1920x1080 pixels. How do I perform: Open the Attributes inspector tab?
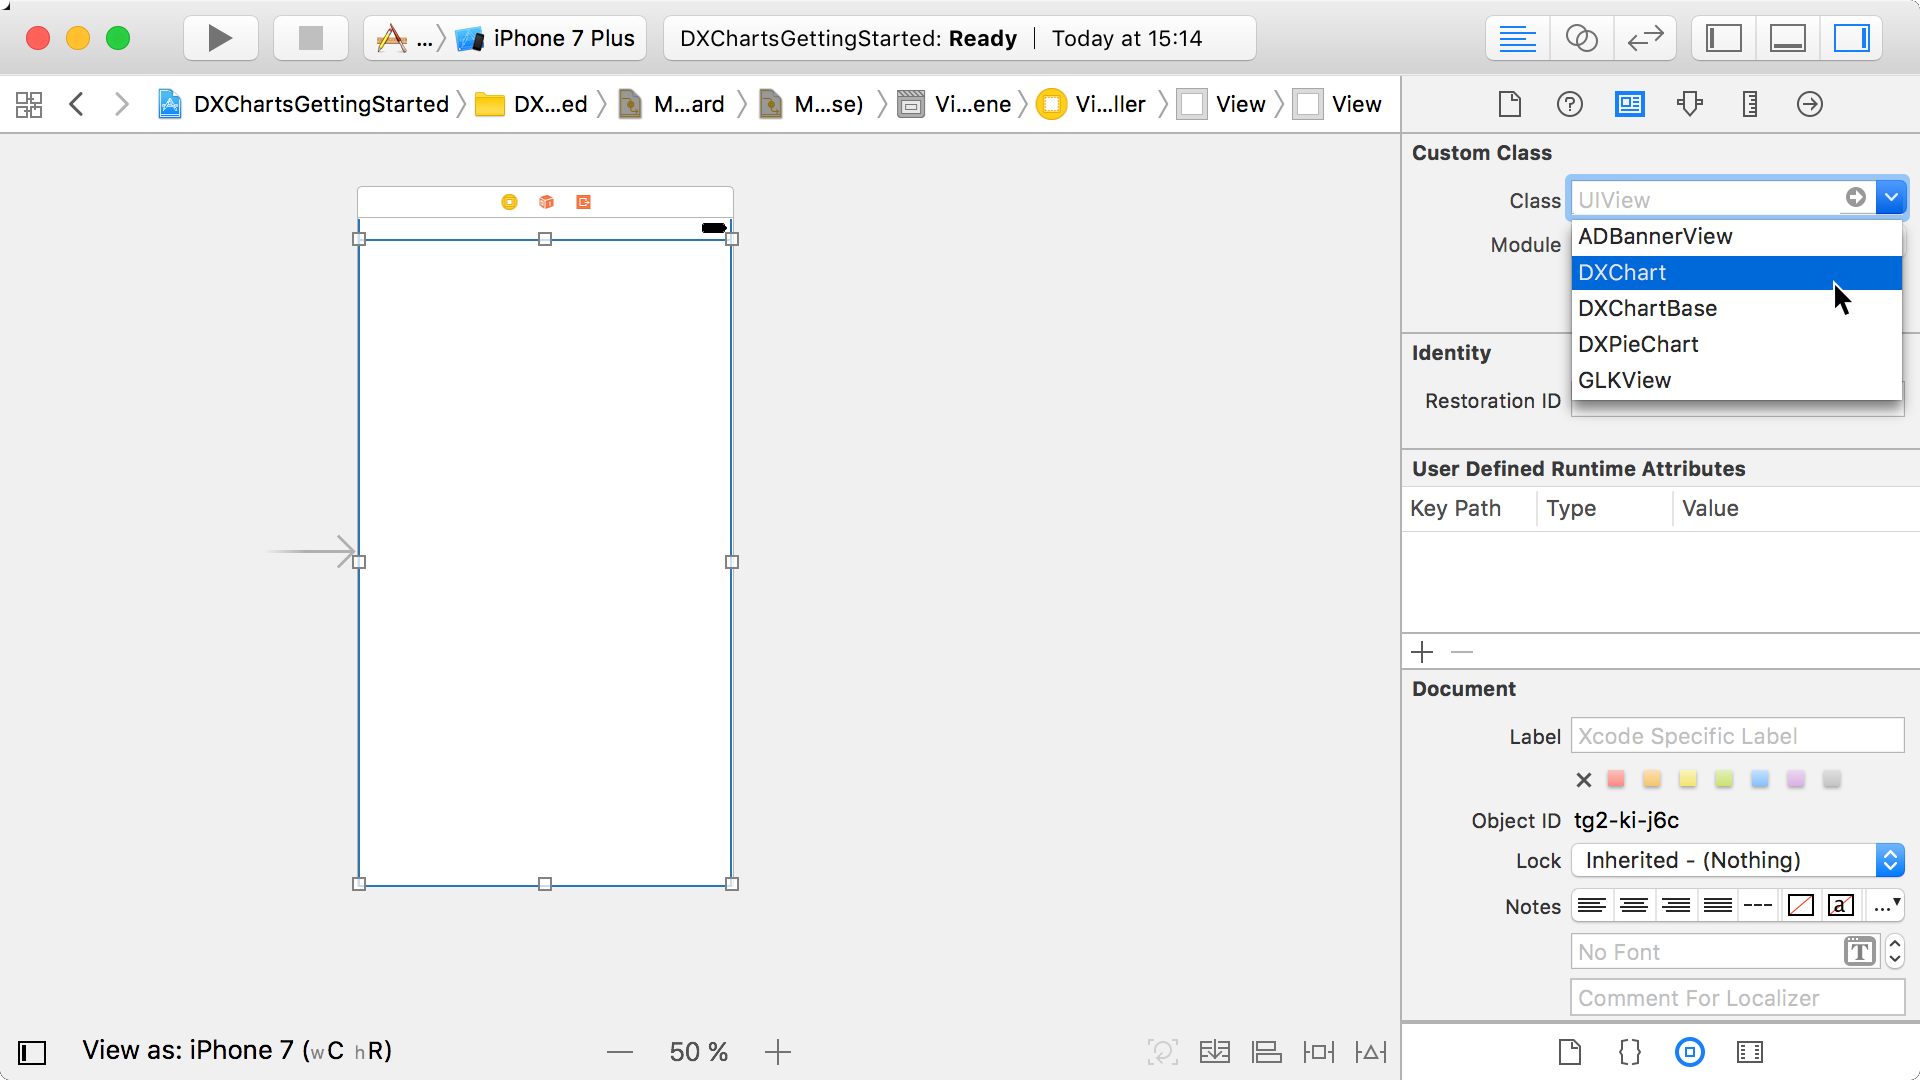1689,104
